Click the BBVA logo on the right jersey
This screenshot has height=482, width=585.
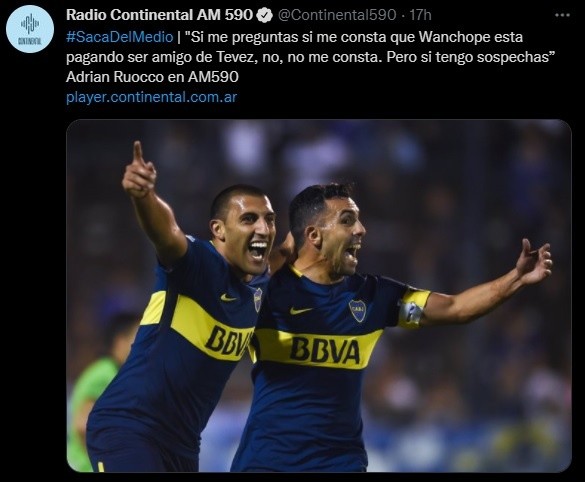pyautogui.click(x=325, y=351)
